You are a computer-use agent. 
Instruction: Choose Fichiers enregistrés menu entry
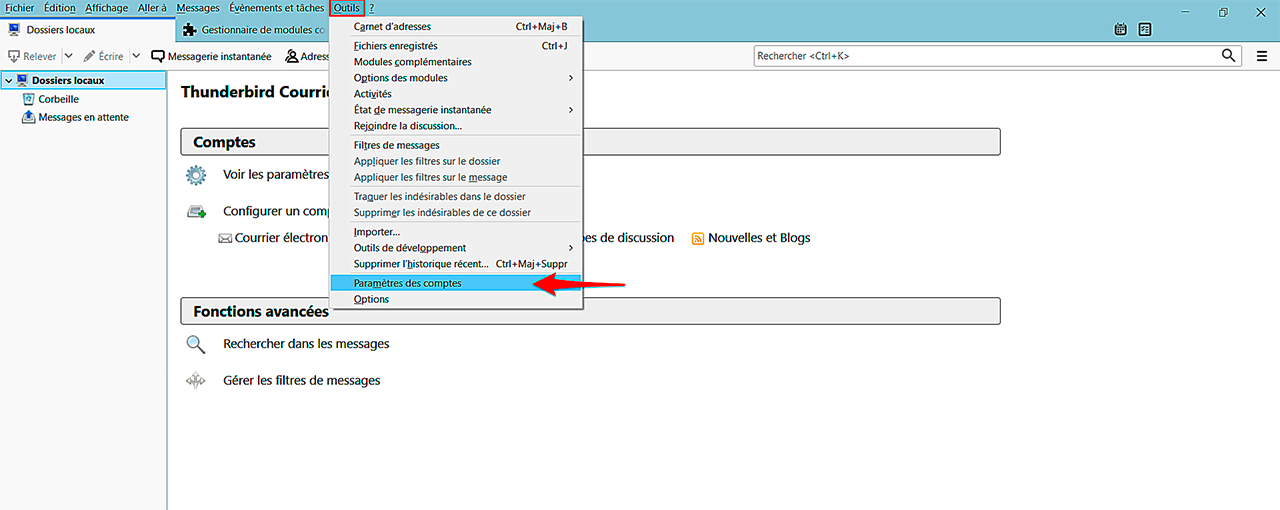(x=457, y=46)
